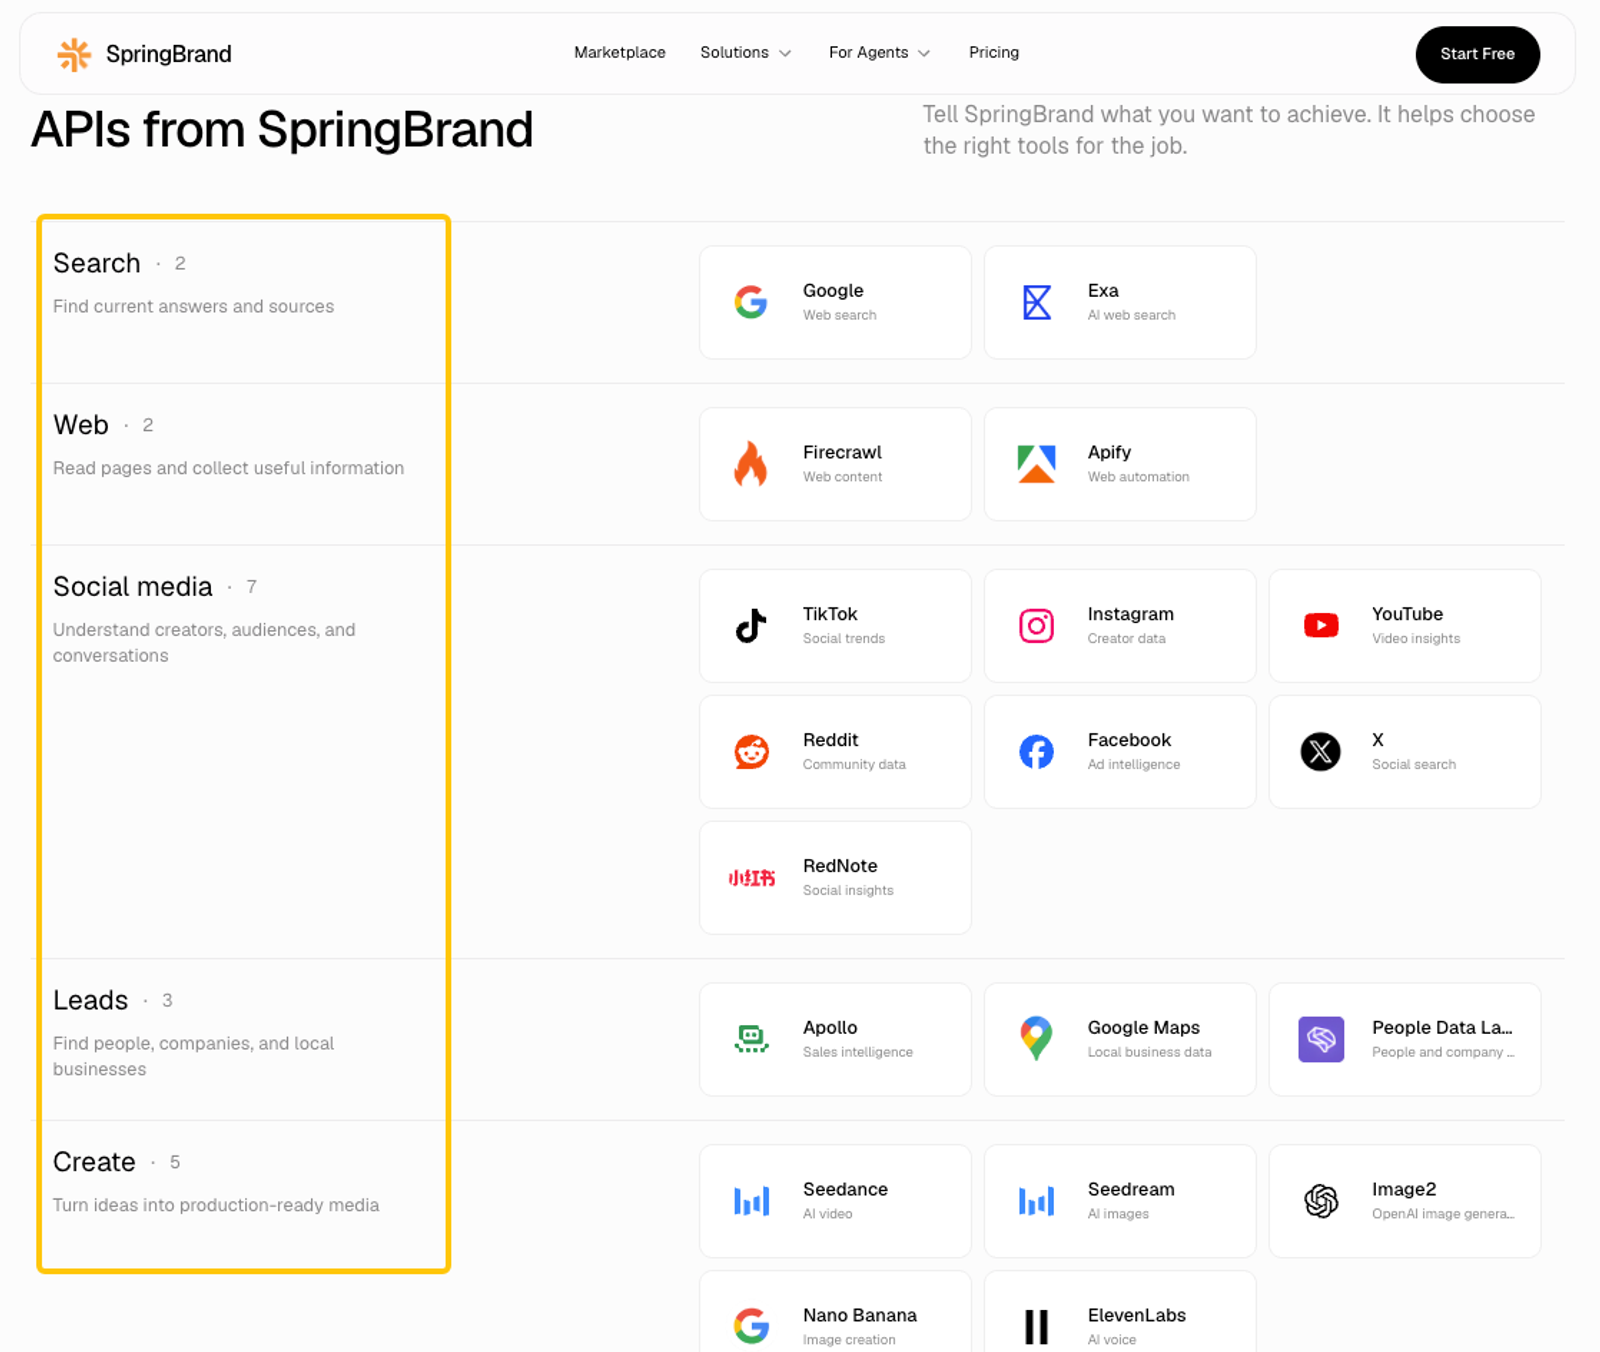
Task: Click the Instagram card title text
Action: (x=1131, y=614)
